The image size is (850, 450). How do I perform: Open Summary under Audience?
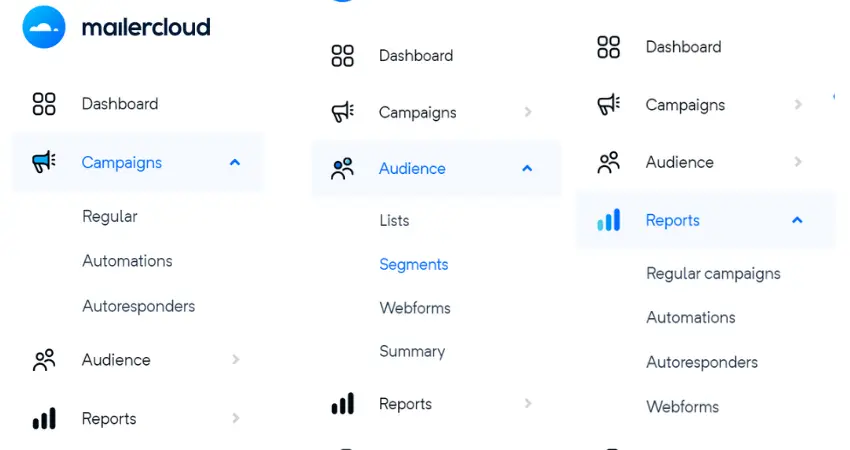(413, 352)
